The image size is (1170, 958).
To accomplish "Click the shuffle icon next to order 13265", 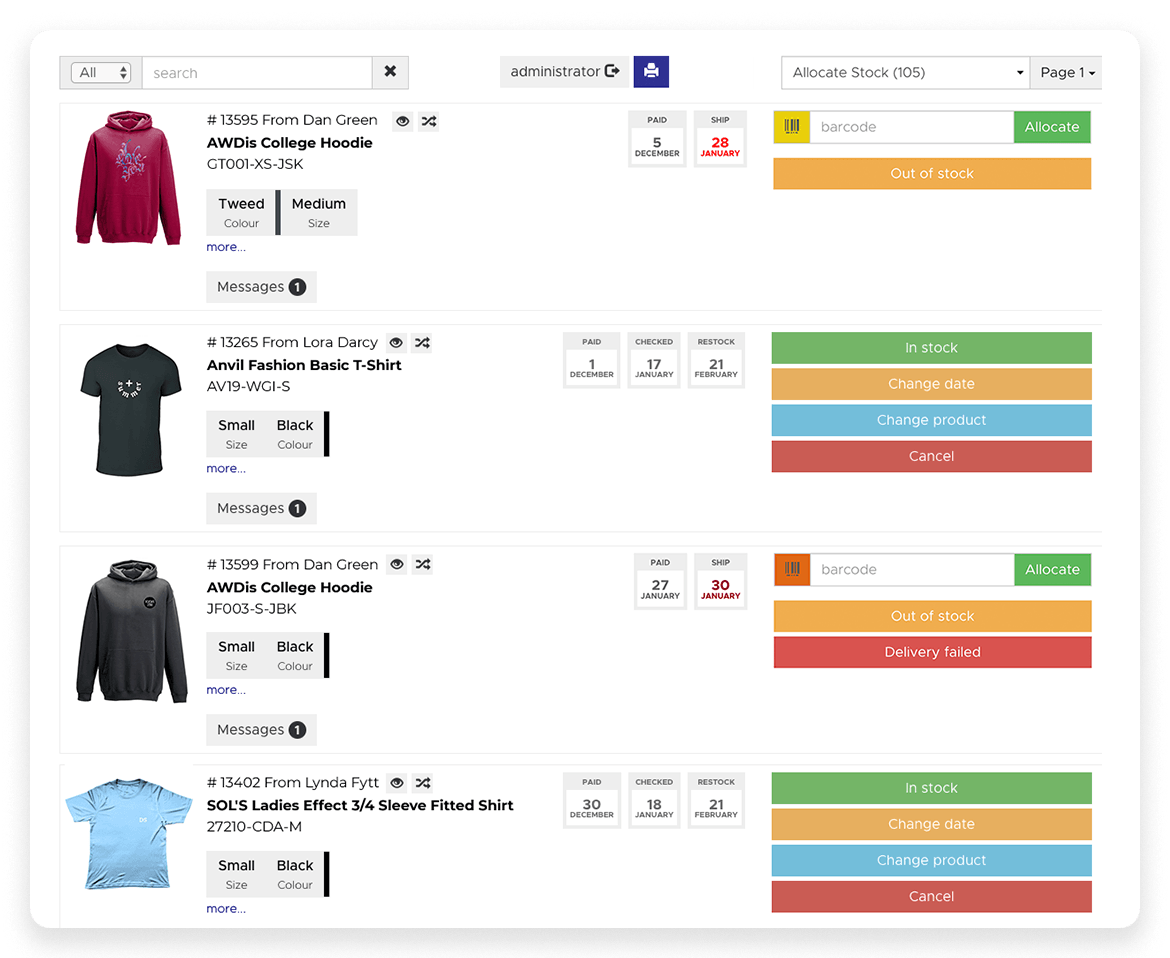I will [421, 342].
